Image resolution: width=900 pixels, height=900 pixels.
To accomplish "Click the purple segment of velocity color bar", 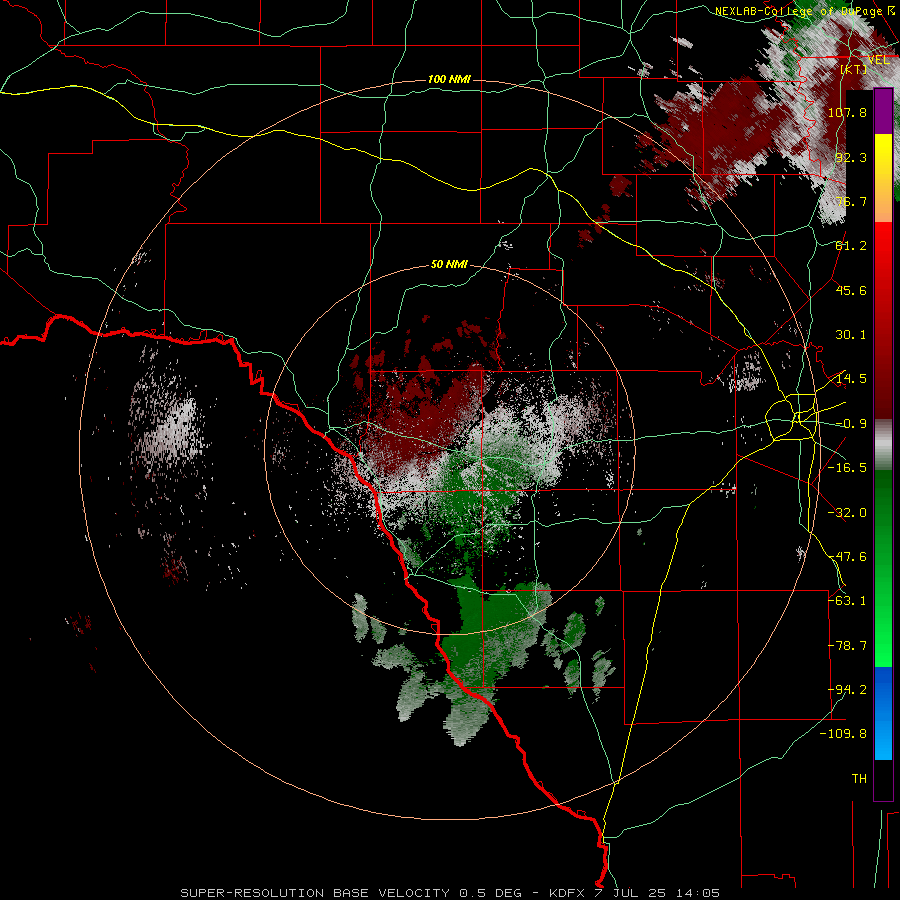I will (883, 112).
